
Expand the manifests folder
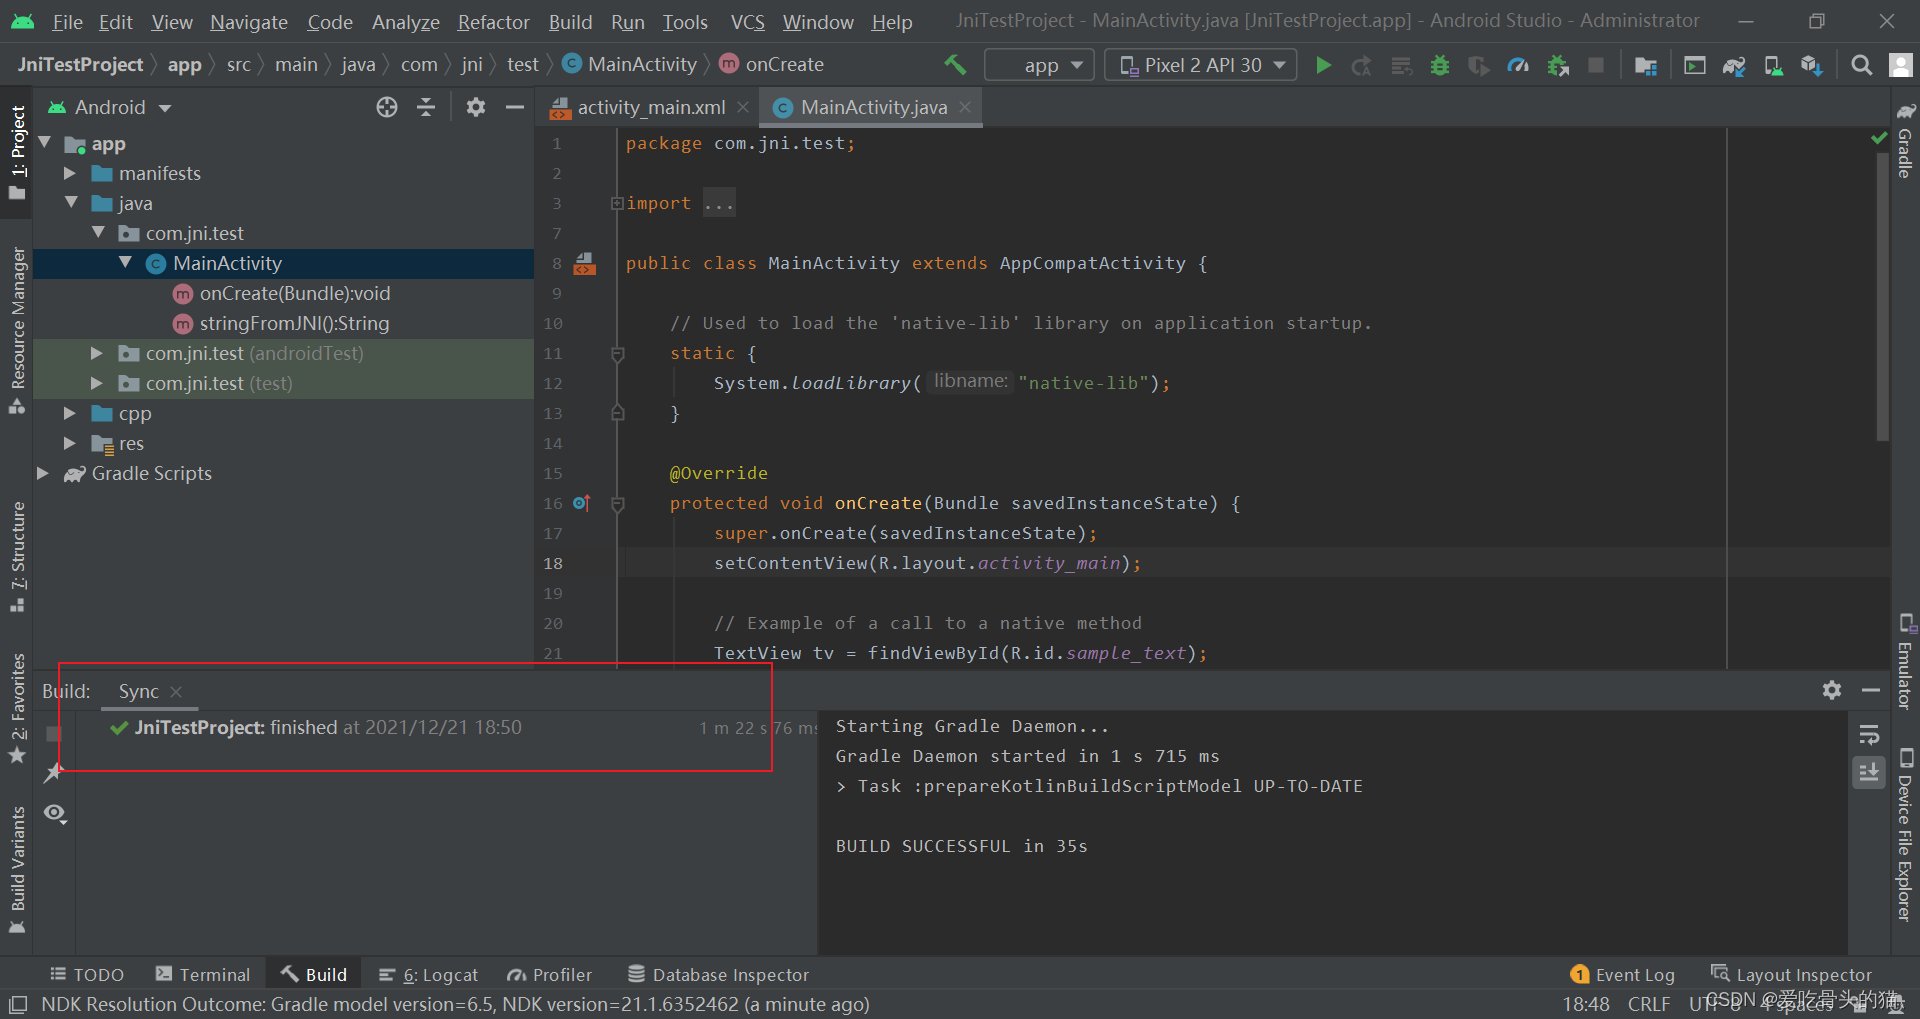click(x=70, y=173)
